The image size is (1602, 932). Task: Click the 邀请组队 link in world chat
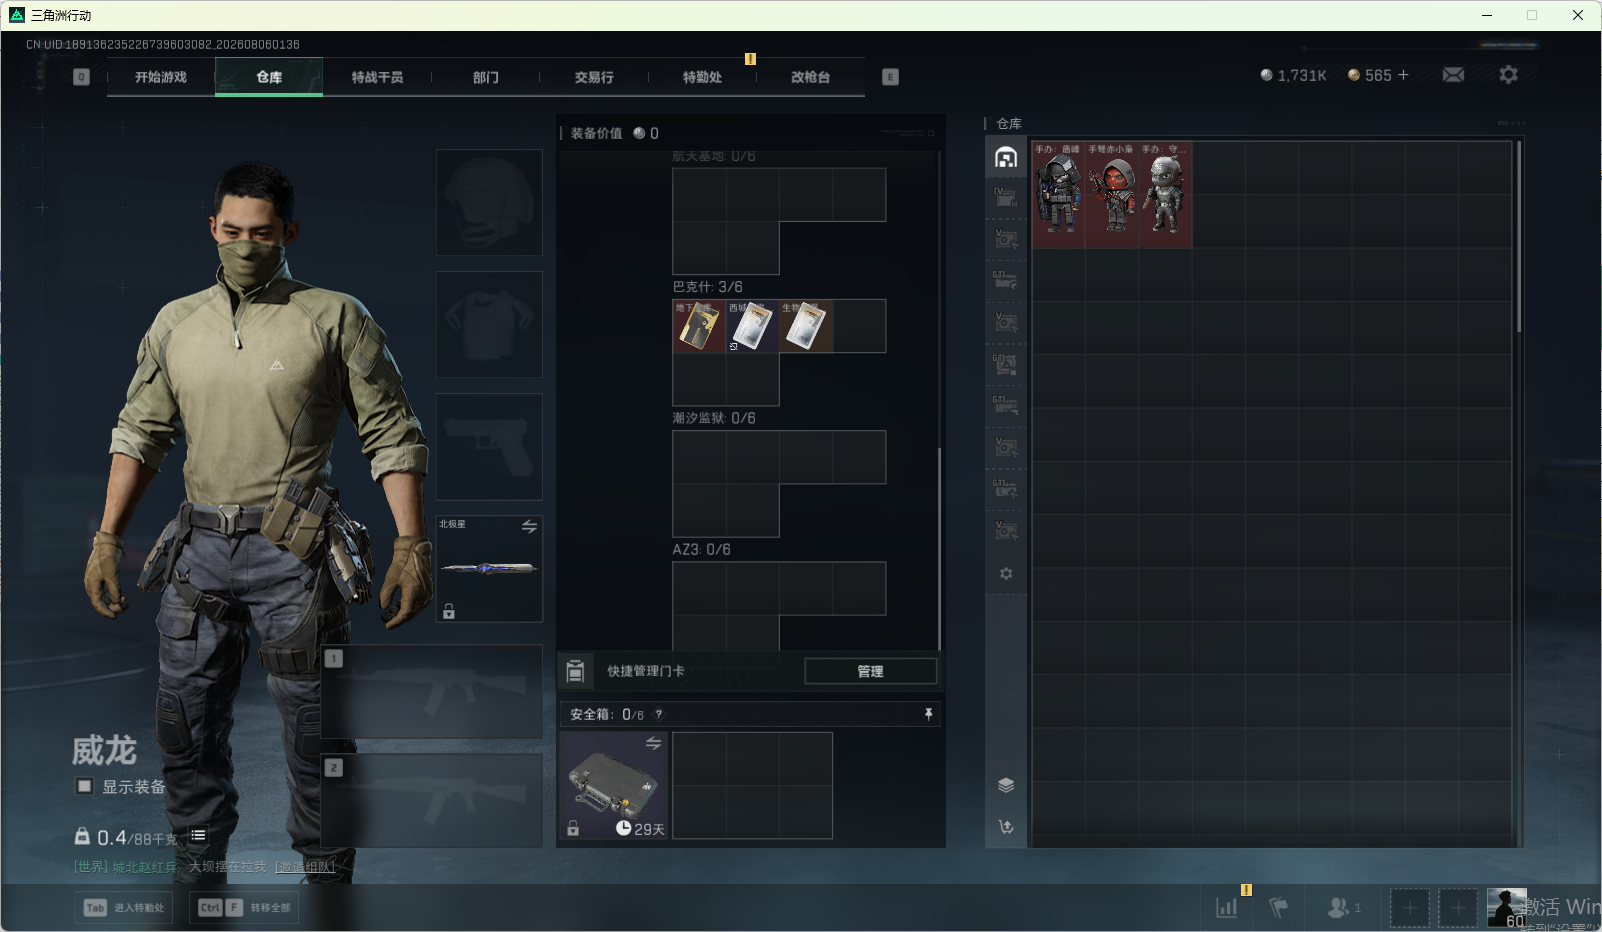305,867
